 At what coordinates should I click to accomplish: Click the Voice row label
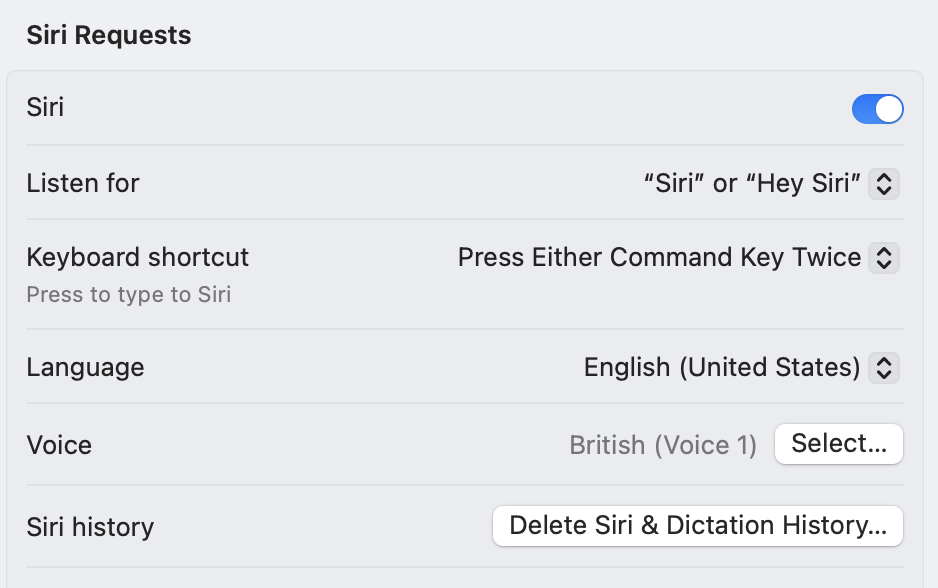click(x=59, y=445)
